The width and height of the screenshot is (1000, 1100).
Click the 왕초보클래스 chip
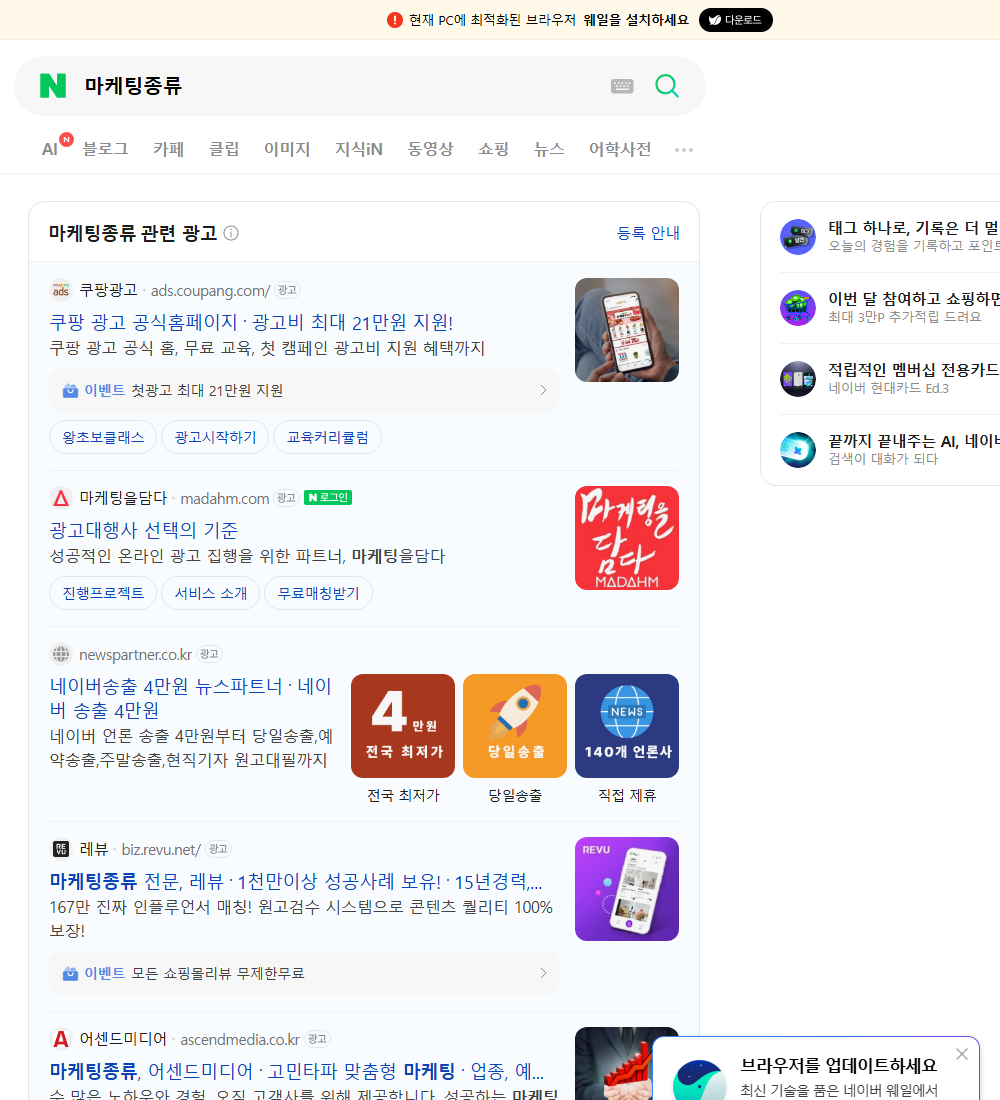coord(103,438)
